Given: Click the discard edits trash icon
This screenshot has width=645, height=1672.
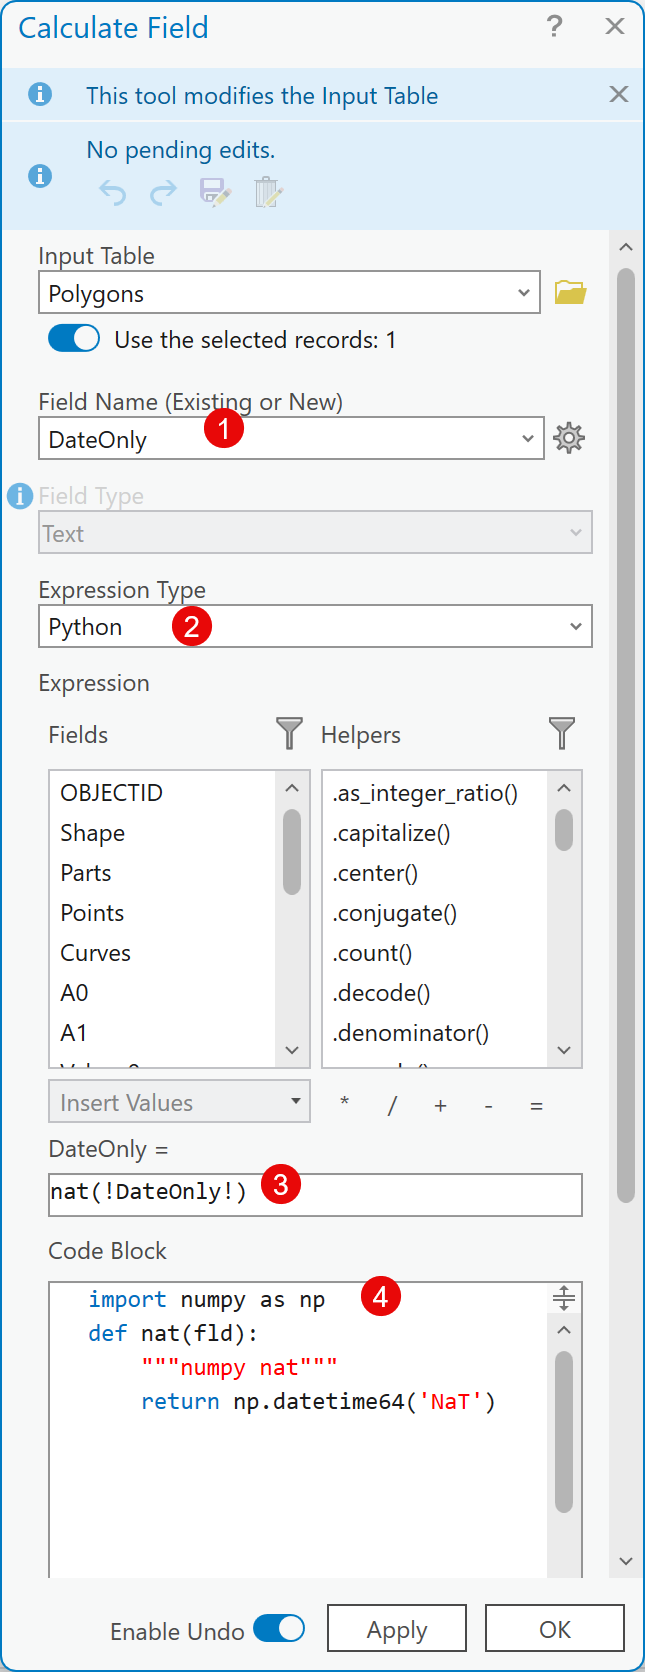Looking at the screenshot, I should 268,192.
